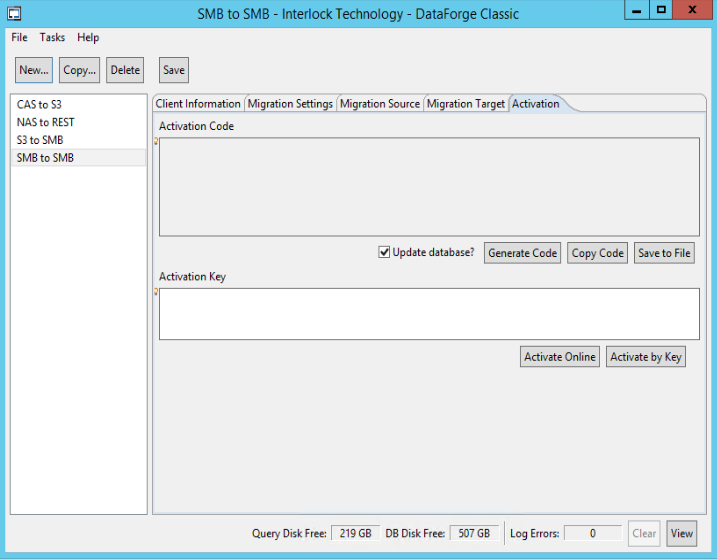
Task: Click the application icon in title bar
Action: [x=13, y=12]
